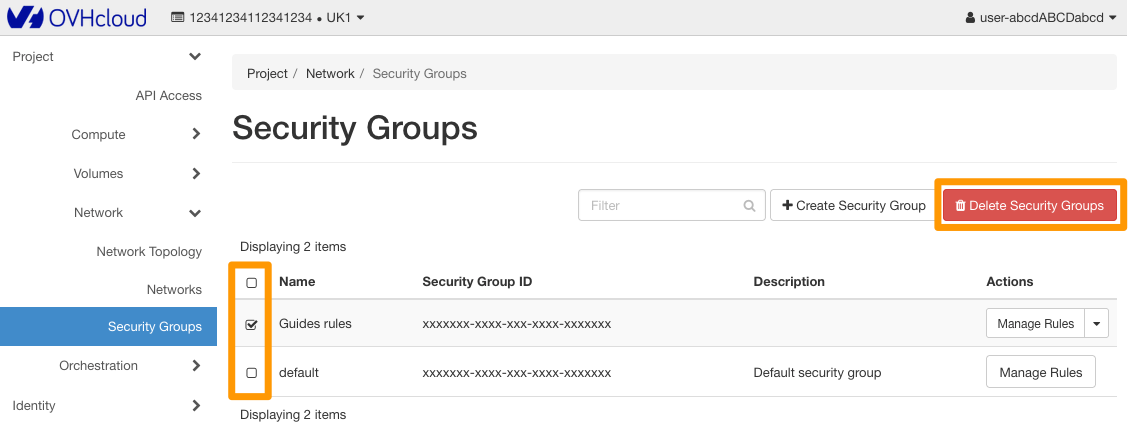
Task: Click the project server icon in header
Action: 178,17
